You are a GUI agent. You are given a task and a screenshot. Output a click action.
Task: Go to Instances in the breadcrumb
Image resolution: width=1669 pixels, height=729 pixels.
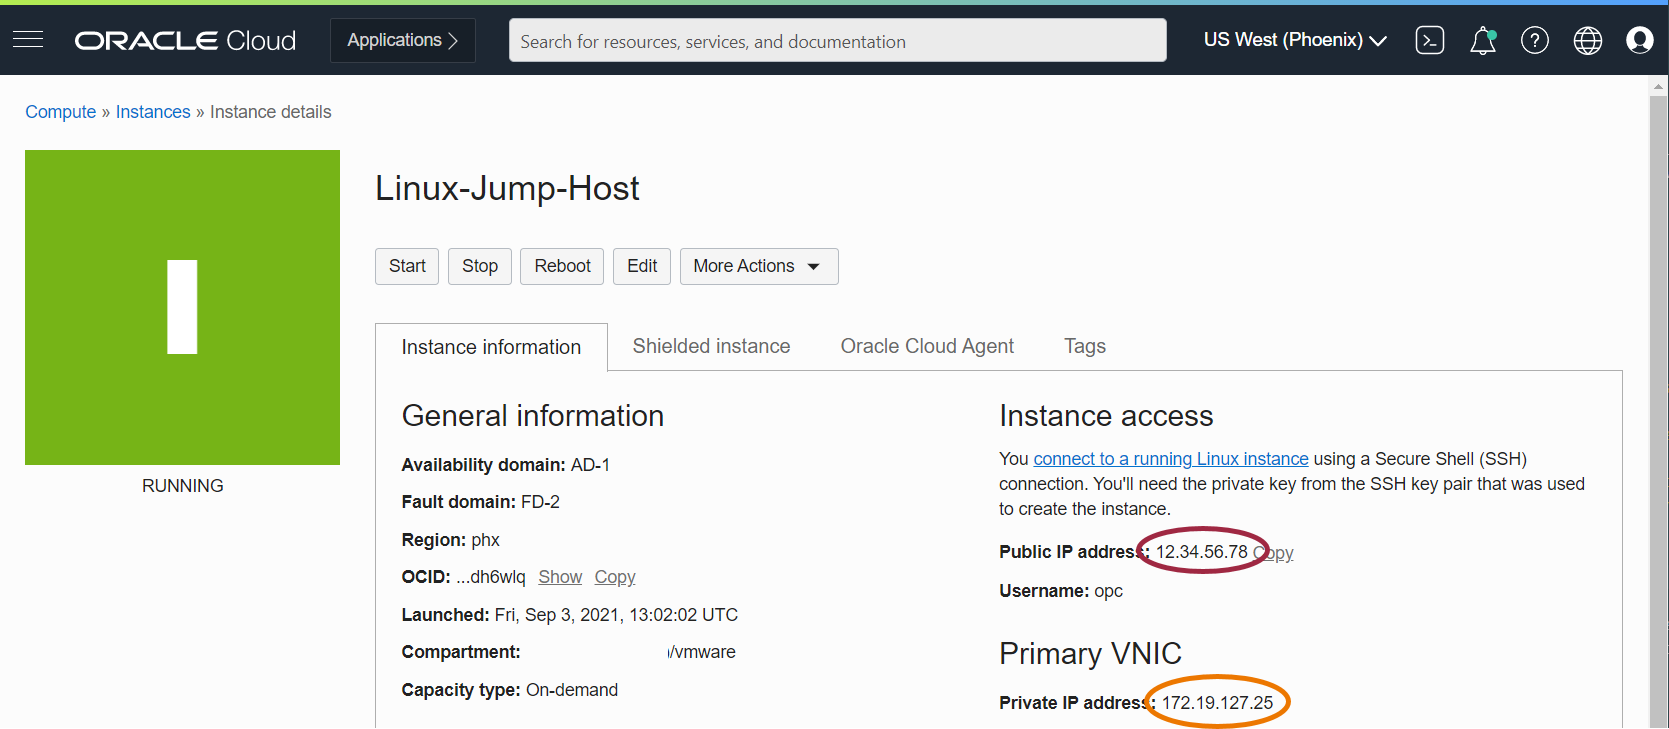tap(153, 112)
